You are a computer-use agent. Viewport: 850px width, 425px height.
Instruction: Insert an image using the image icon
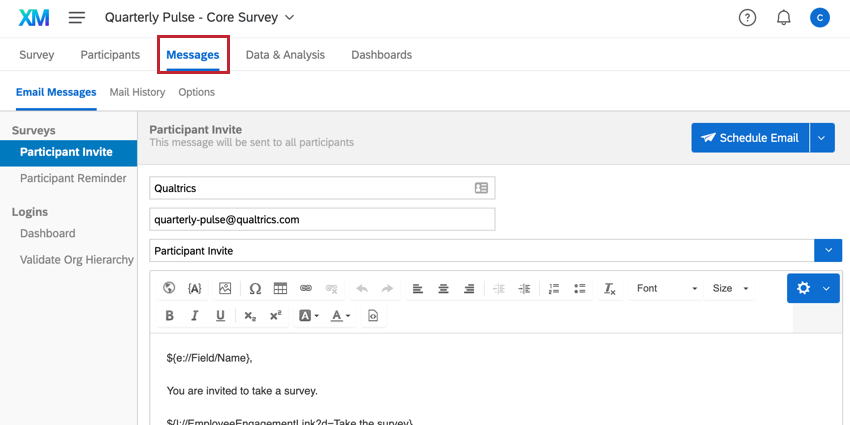(225, 288)
